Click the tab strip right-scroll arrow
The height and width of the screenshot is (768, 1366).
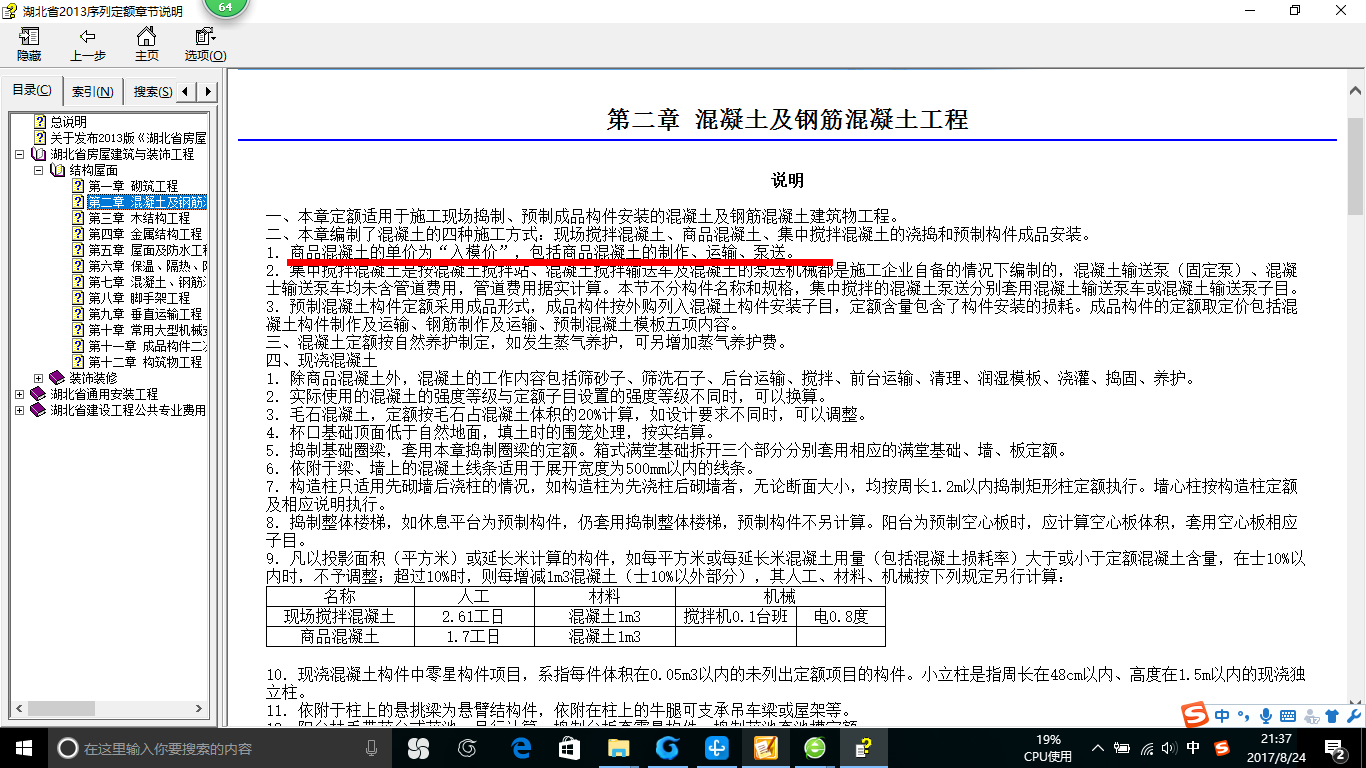point(208,92)
